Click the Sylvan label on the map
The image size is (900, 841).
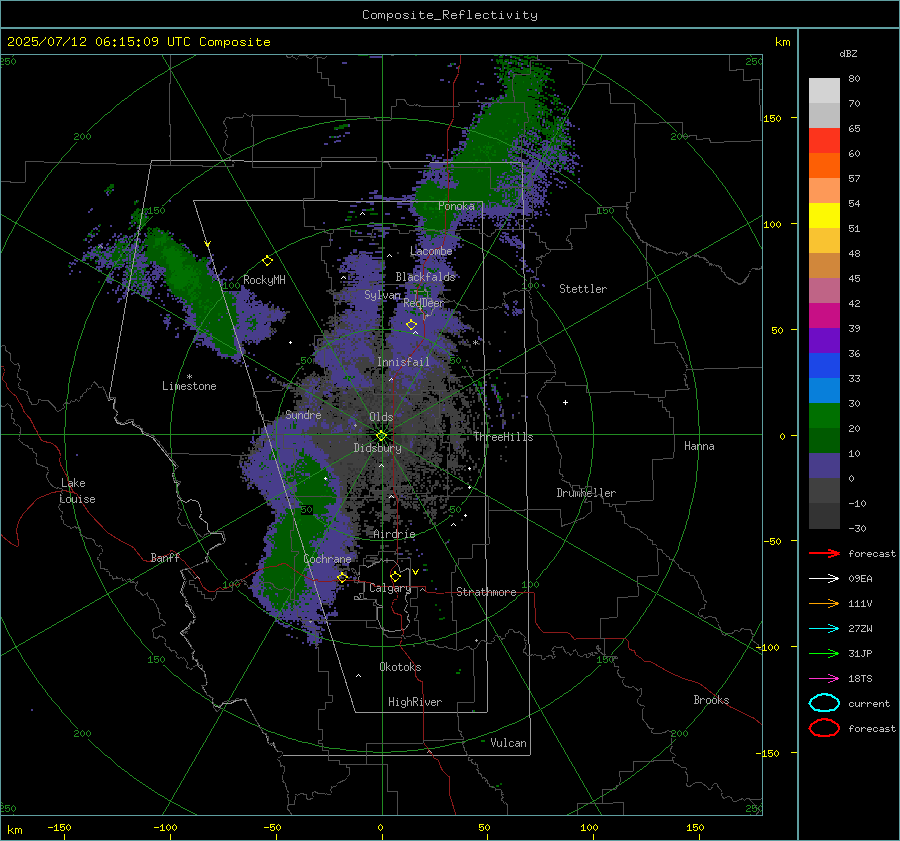(382, 295)
